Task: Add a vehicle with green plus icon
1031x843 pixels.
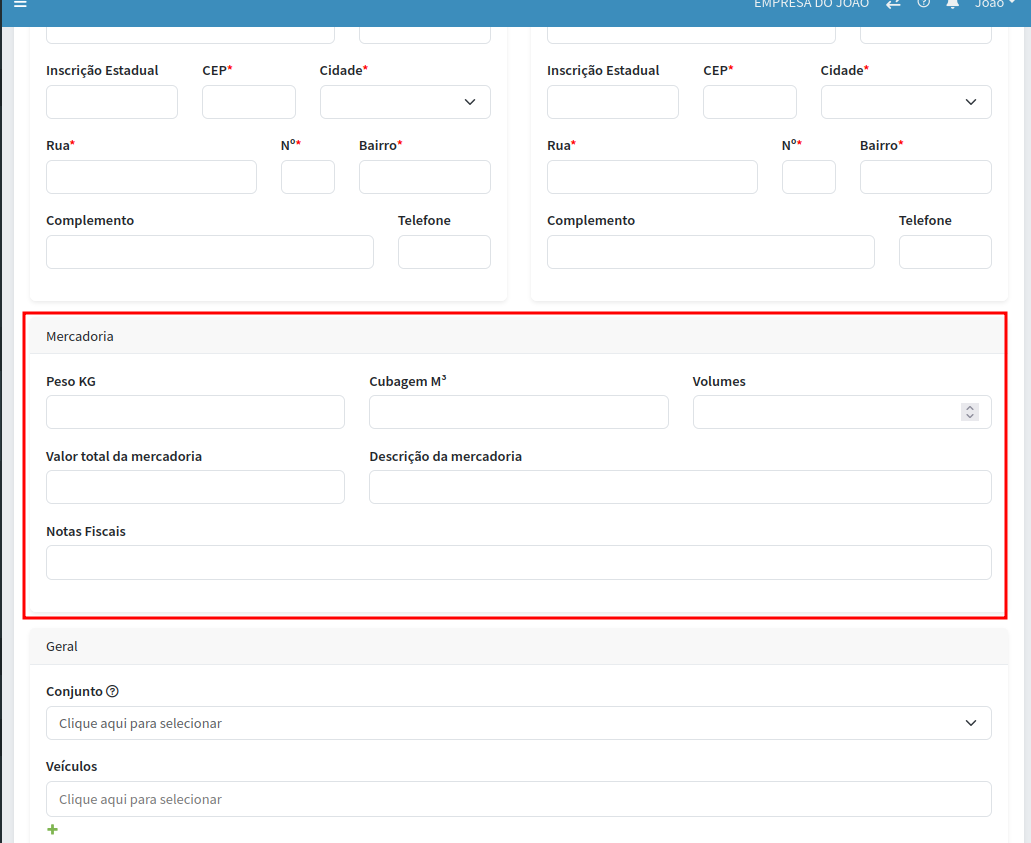Action: click(x=52, y=830)
